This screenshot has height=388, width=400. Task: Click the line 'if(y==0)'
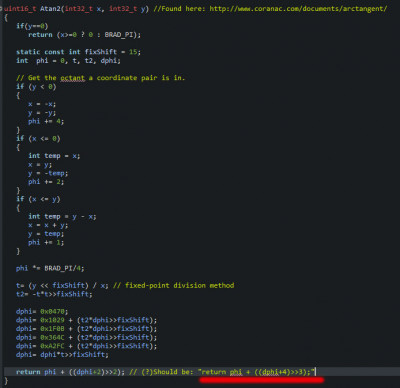tap(32, 26)
